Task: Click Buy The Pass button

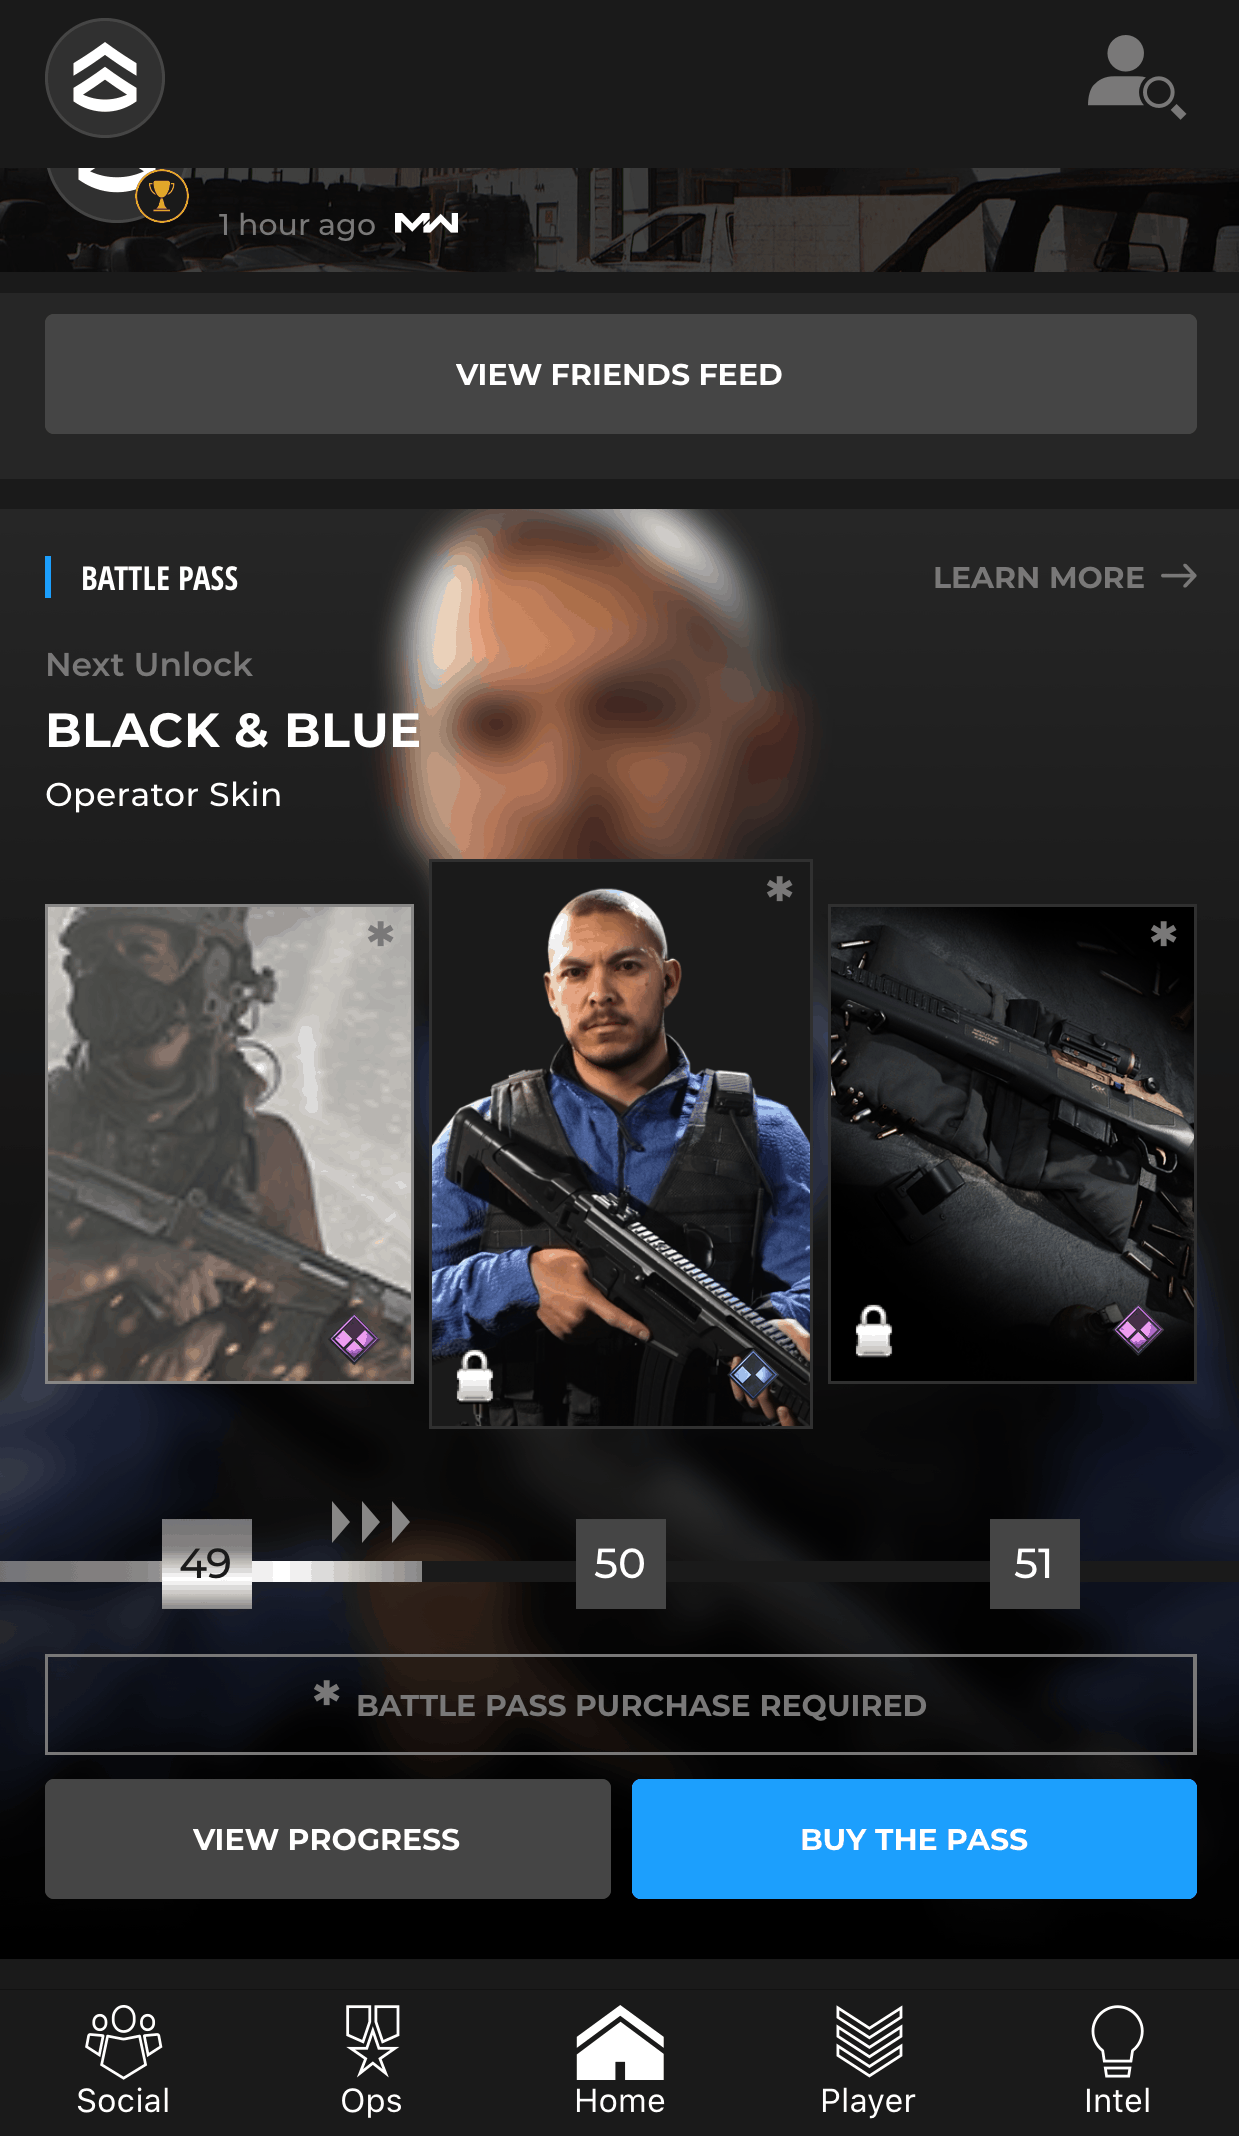Action: 914,1839
